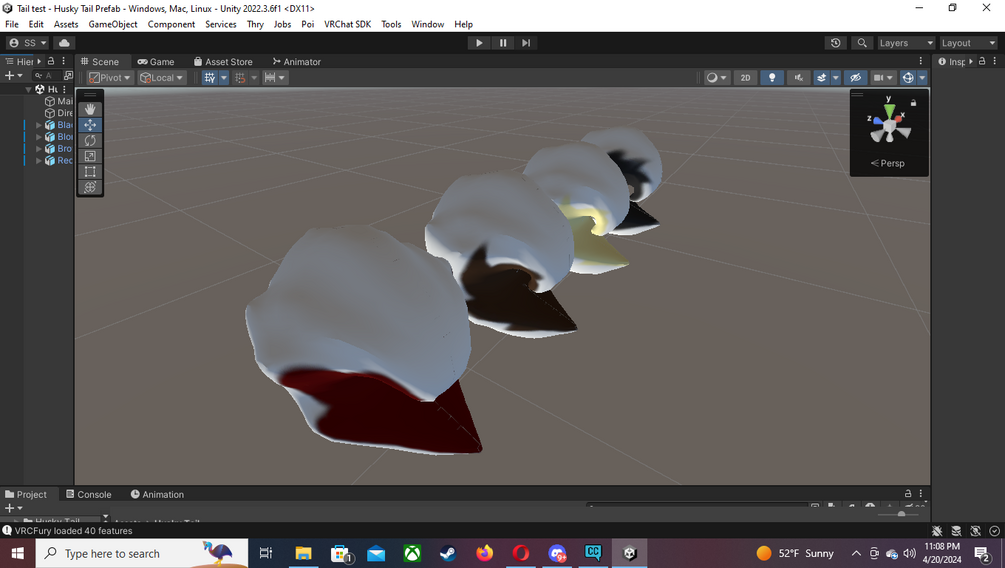Screen dimensions: 1005x568
Task: Switch to the Asset Store tab
Action: pos(223,62)
